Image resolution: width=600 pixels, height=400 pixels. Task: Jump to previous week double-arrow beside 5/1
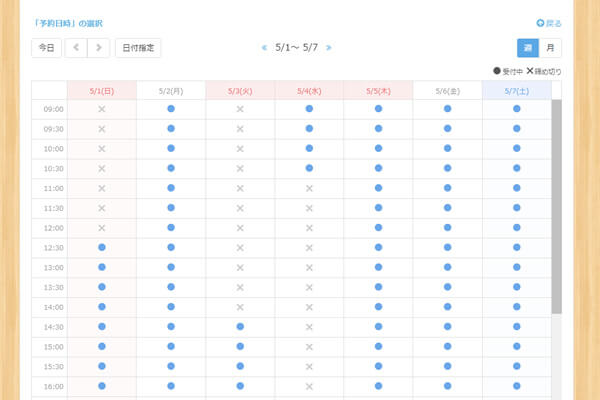pos(264,47)
